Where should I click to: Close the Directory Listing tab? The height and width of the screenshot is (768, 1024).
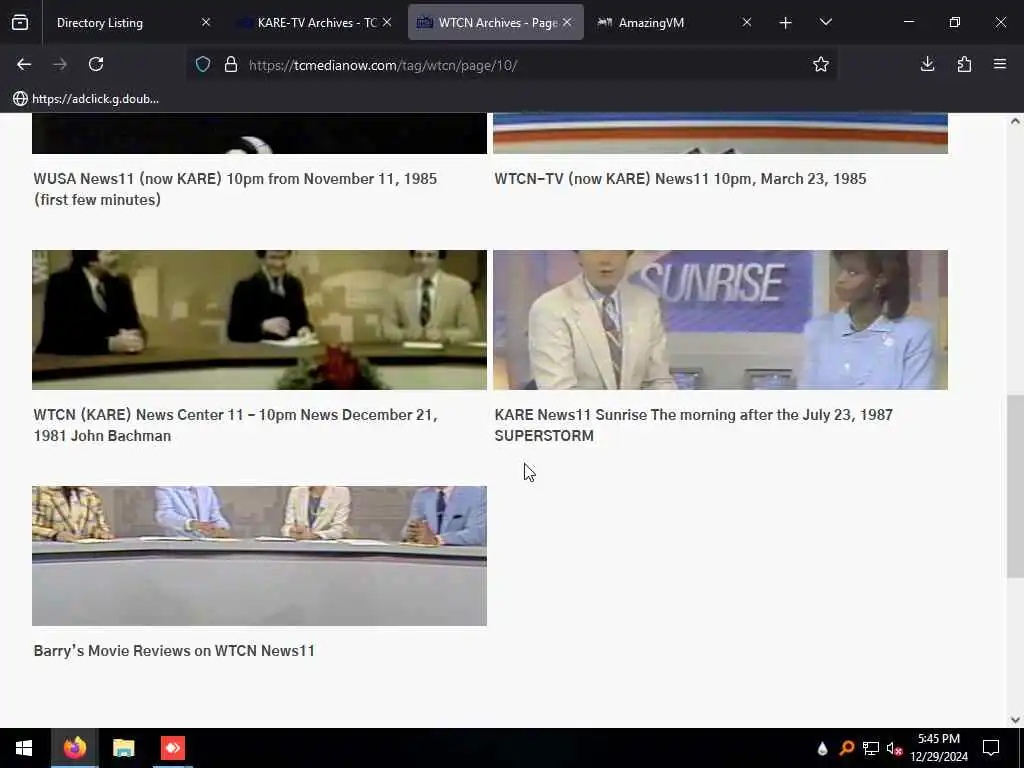point(206,23)
